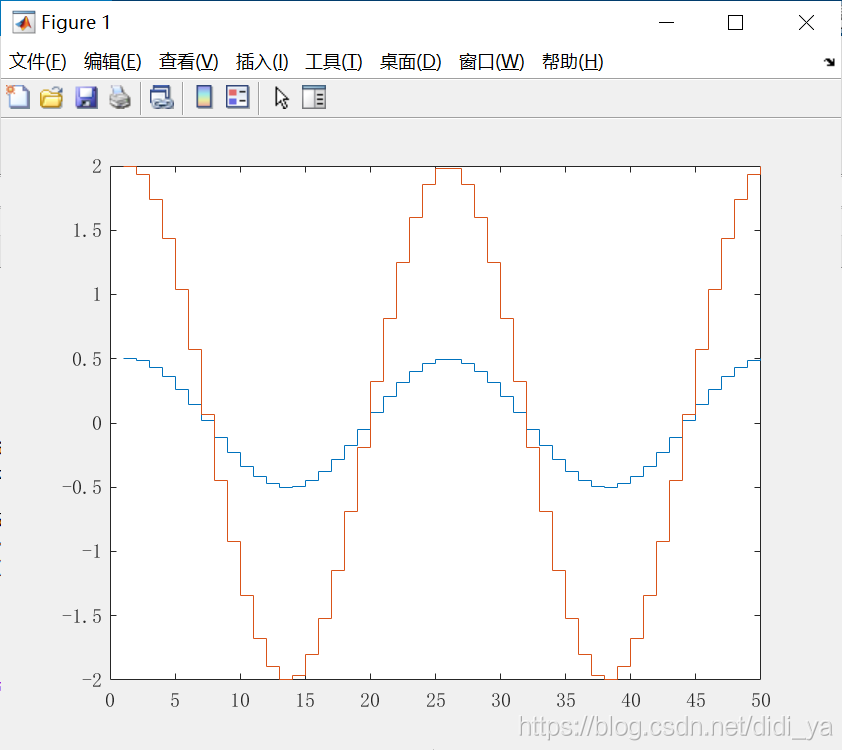Screen dimensions: 842x750
Task: Select the edit plot arrow tool
Action: (x=281, y=98)
